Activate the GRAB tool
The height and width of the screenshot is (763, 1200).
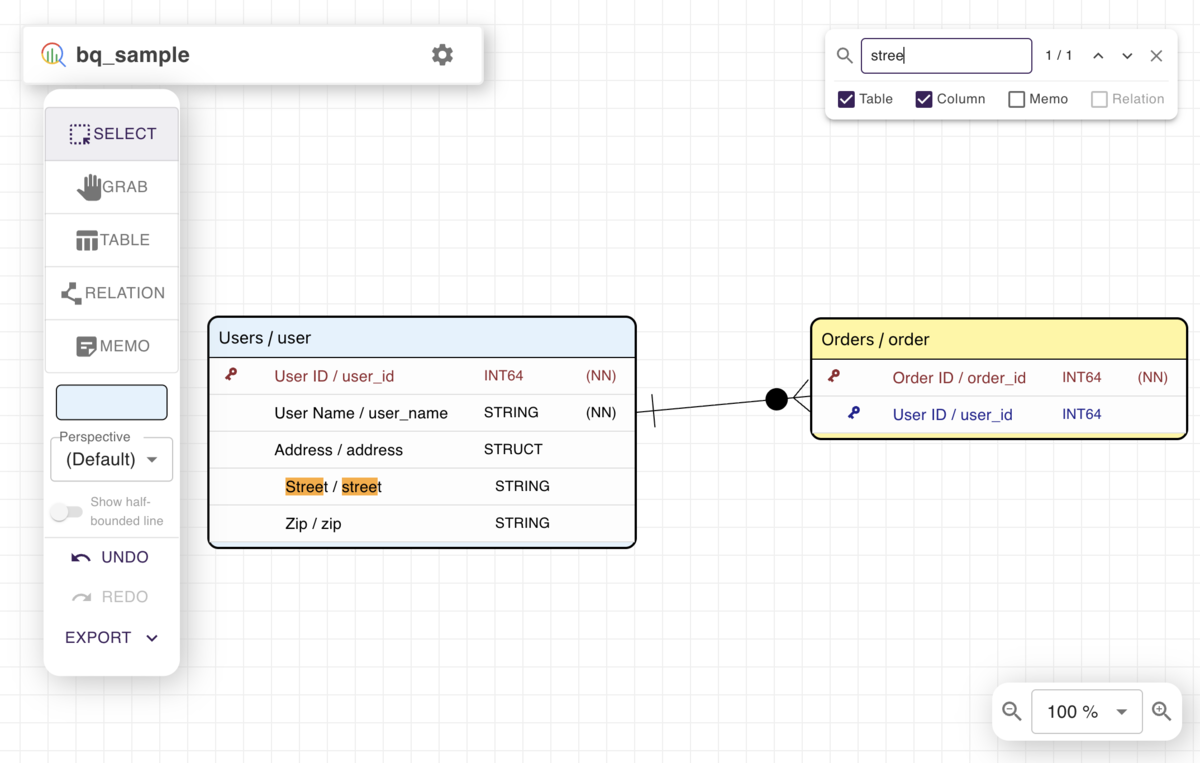pos(112,187)
